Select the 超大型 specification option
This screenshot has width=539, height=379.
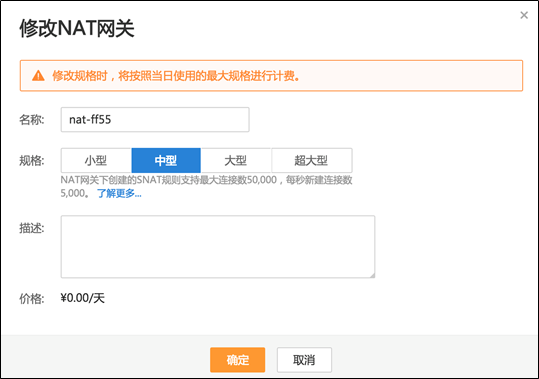point(311,160)
